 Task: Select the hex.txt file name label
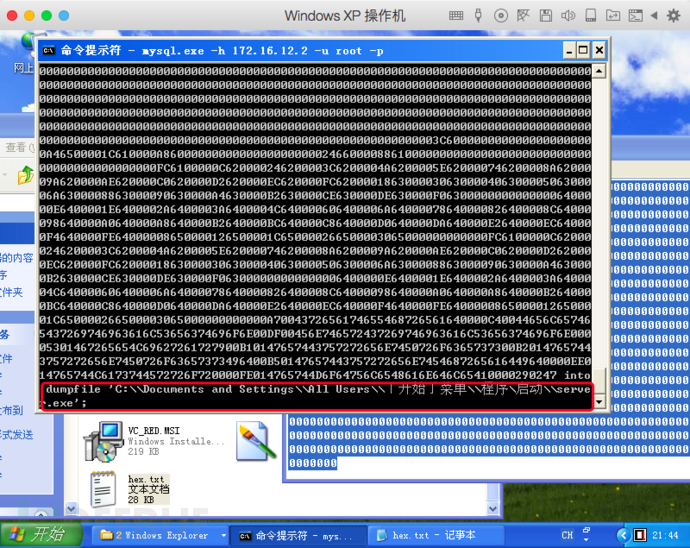pos(146,479)
